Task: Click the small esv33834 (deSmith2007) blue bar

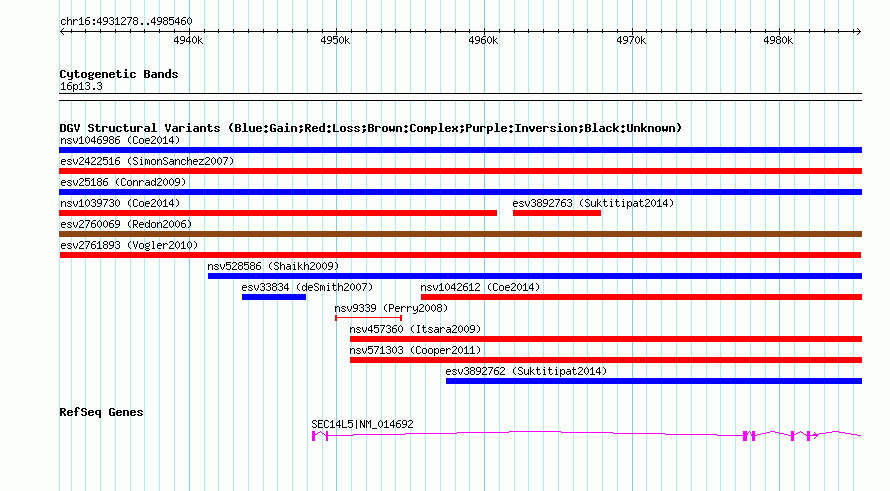Action: (274, 297)
